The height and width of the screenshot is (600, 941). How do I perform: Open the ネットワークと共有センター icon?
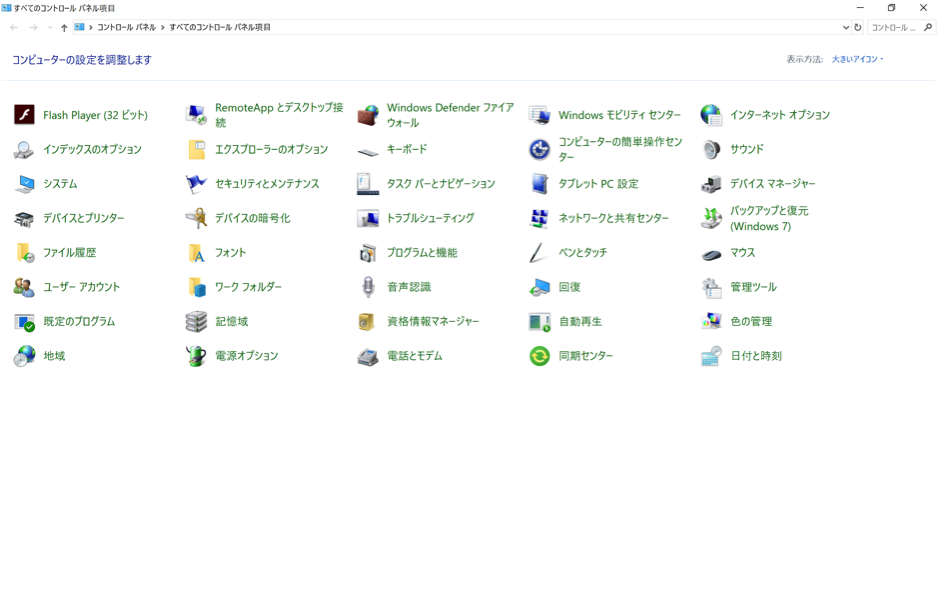(540, 218)
